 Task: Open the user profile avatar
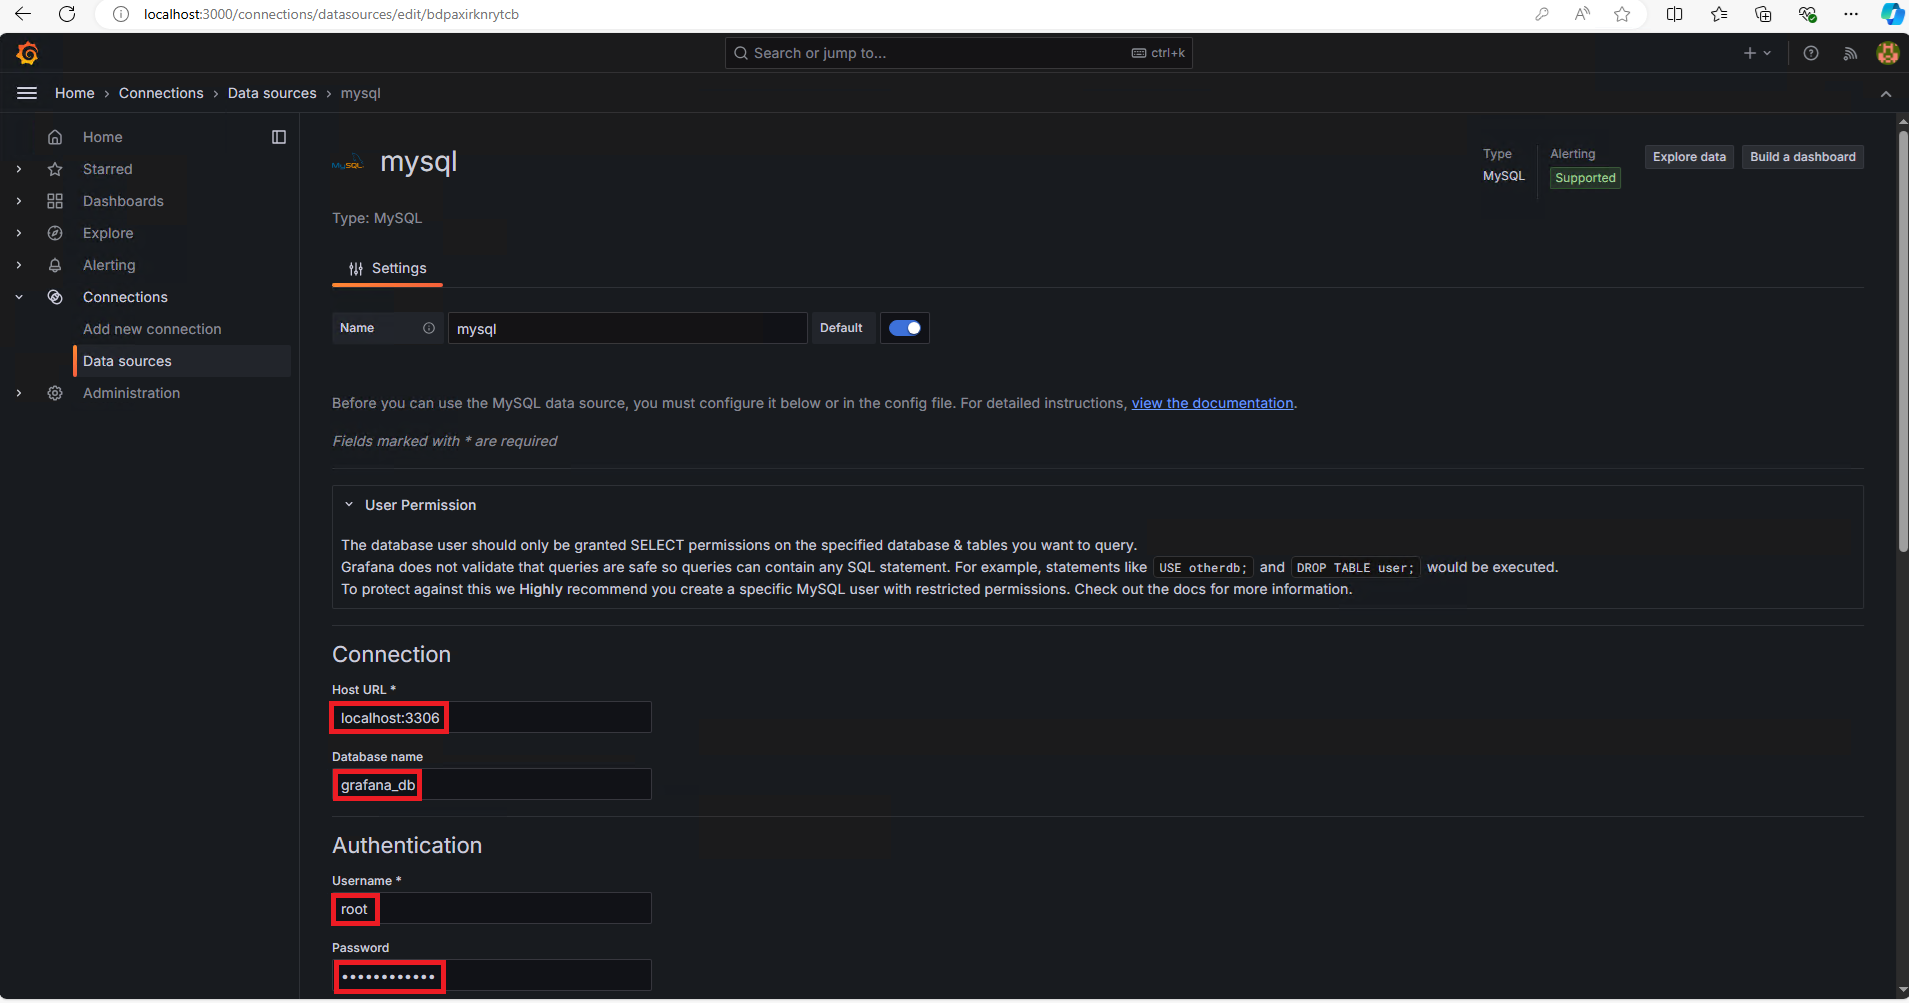click(1888, 53)
